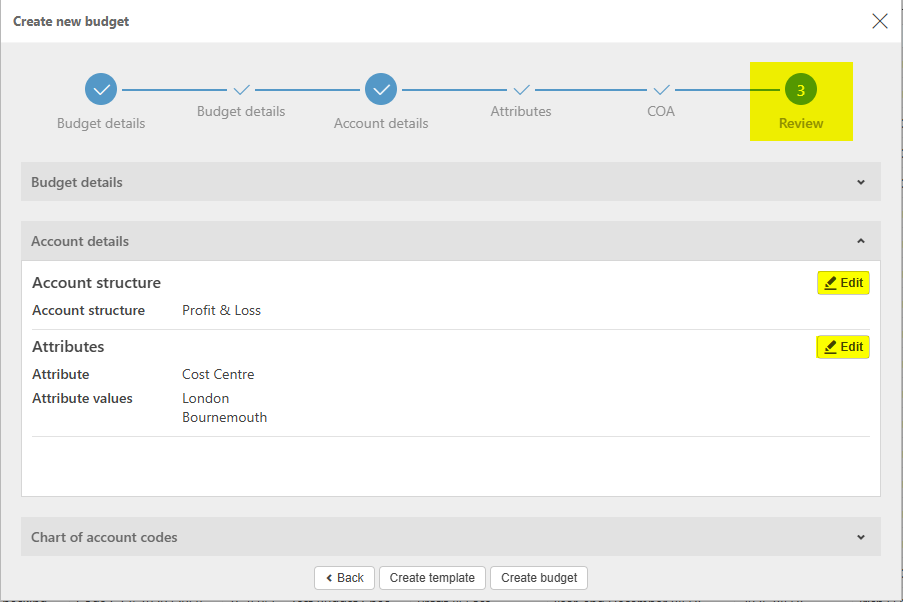The height and width of the screenshot is (602, 903).
Task: Select the Review step label
Action: coord(801,124)
